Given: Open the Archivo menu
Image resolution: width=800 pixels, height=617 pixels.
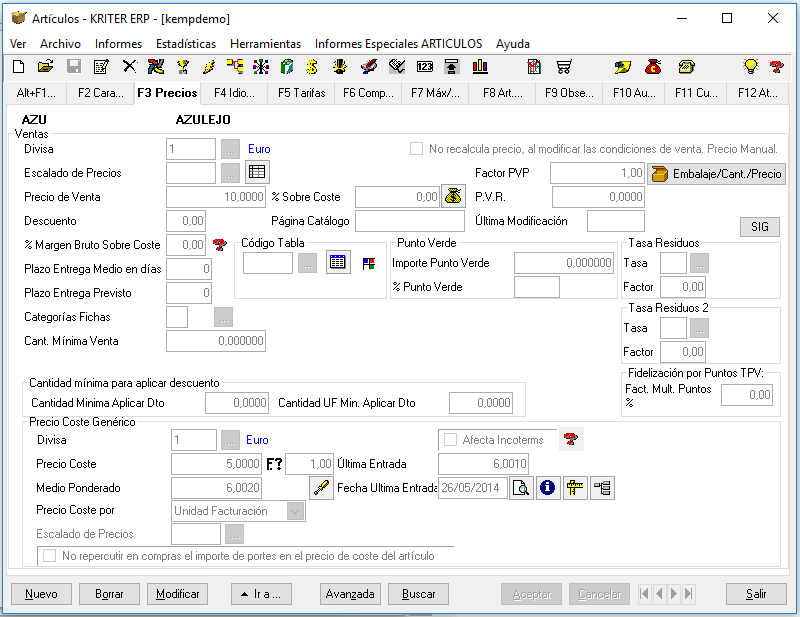Looking at the screenshot, I should point(60,44).
